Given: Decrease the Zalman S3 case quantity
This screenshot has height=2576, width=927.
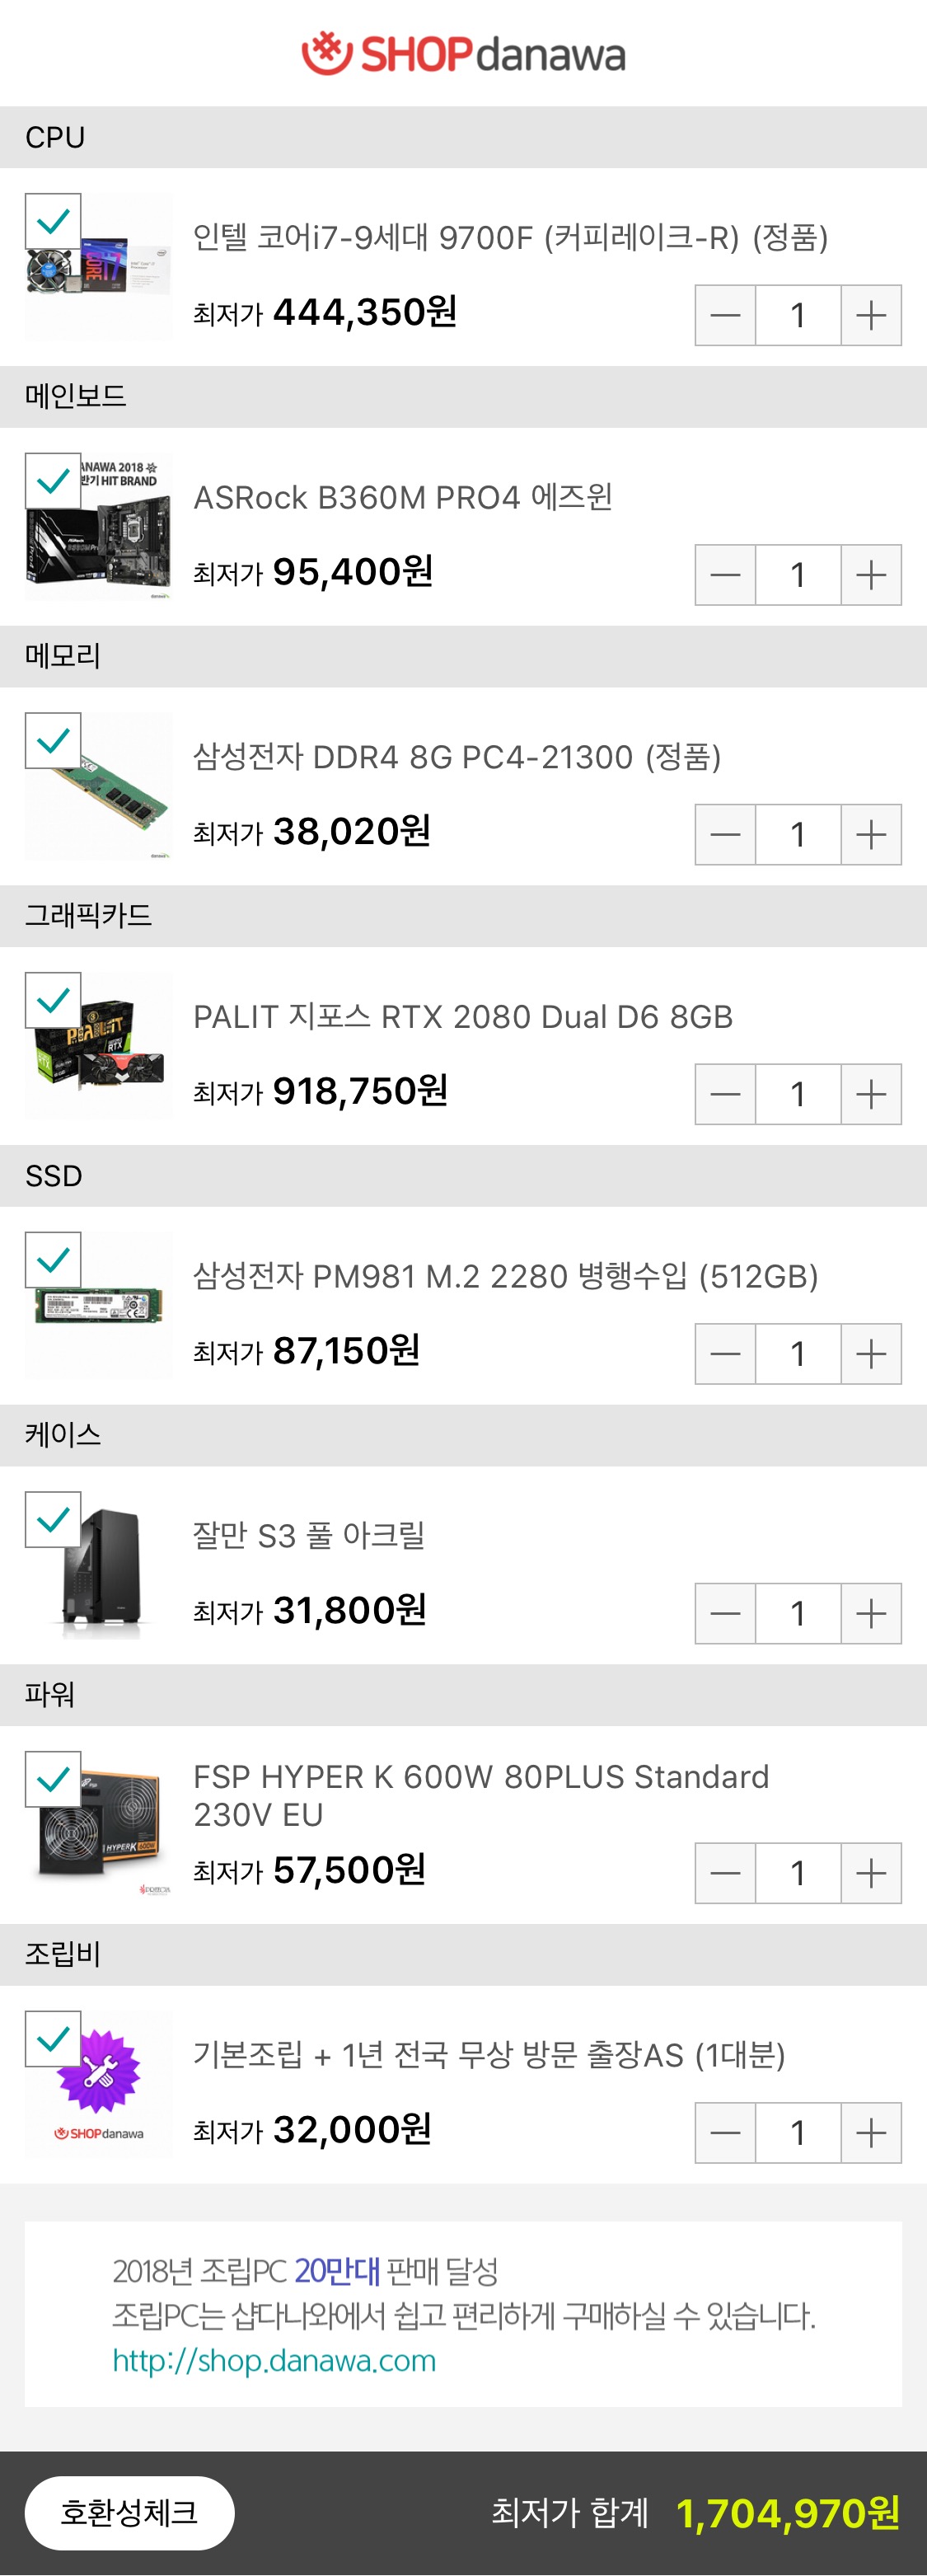Looking at the screenshot, I should (725, 1613).
